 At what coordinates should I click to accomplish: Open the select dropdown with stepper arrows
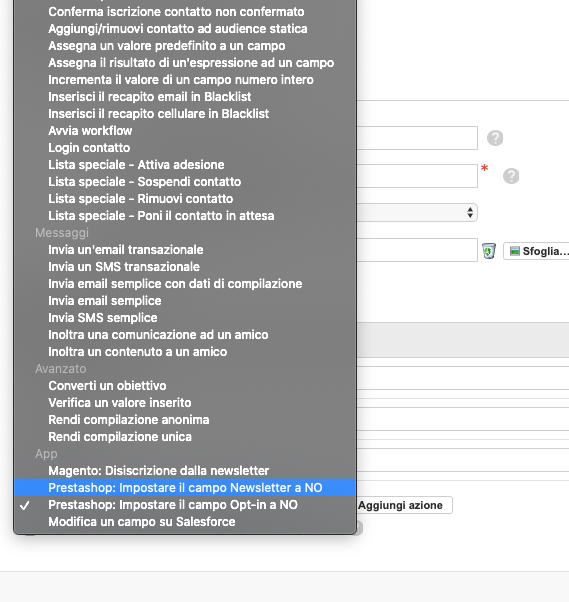417,212
